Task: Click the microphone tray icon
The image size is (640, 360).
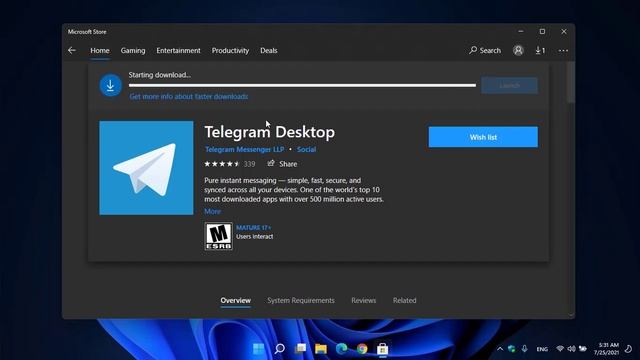Action: pos(524,349)
